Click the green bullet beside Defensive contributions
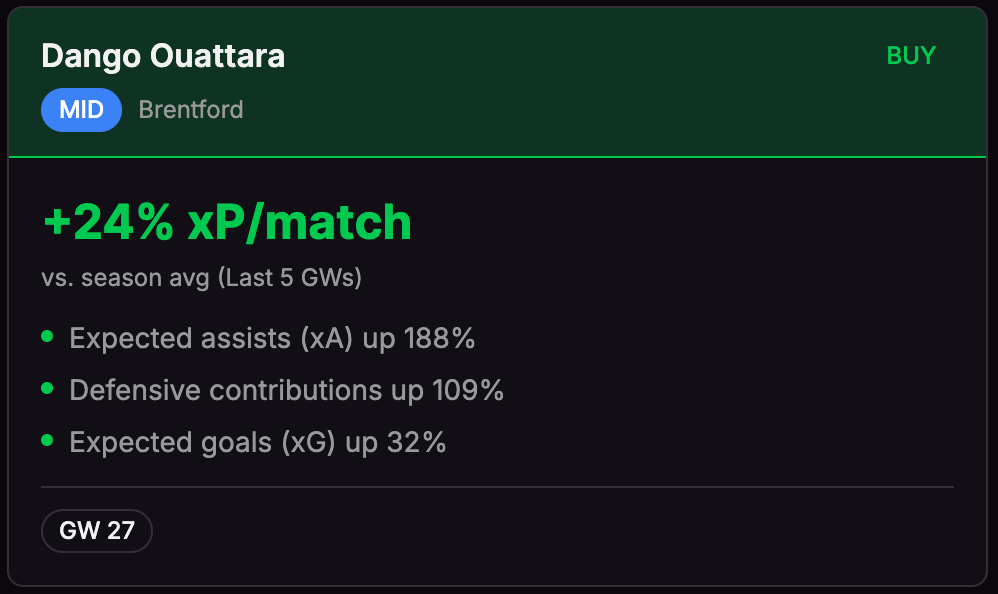The image size is (998, 594). pos(47,389)
